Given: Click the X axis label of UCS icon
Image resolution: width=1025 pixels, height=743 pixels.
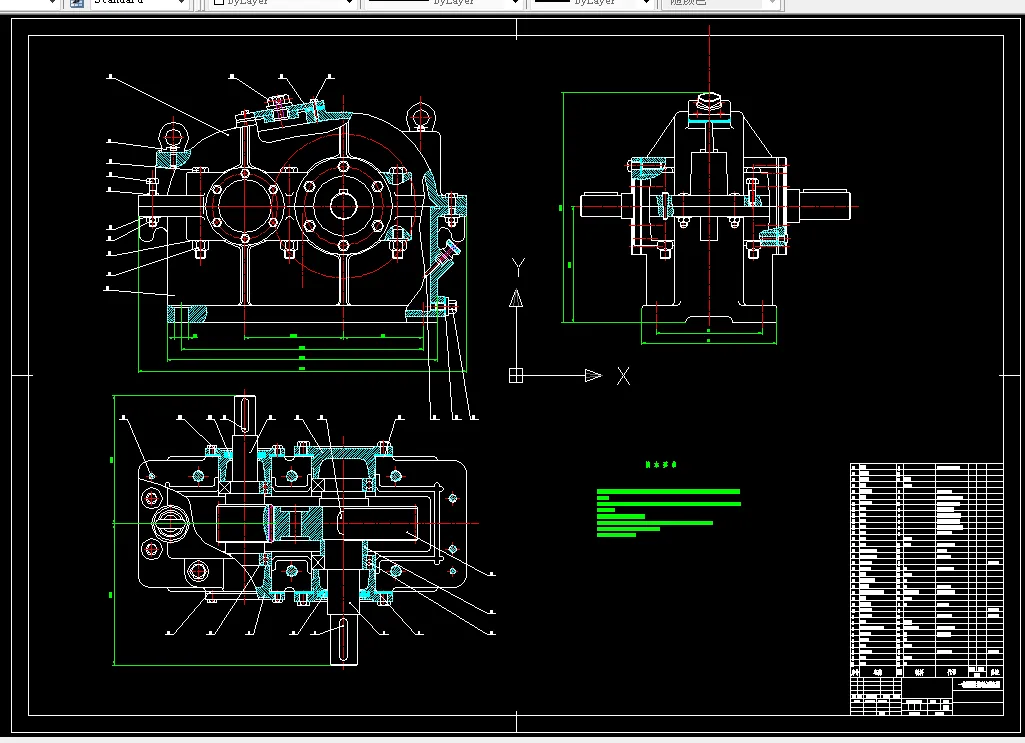Looking at the screenshot, I should (624, 376).
